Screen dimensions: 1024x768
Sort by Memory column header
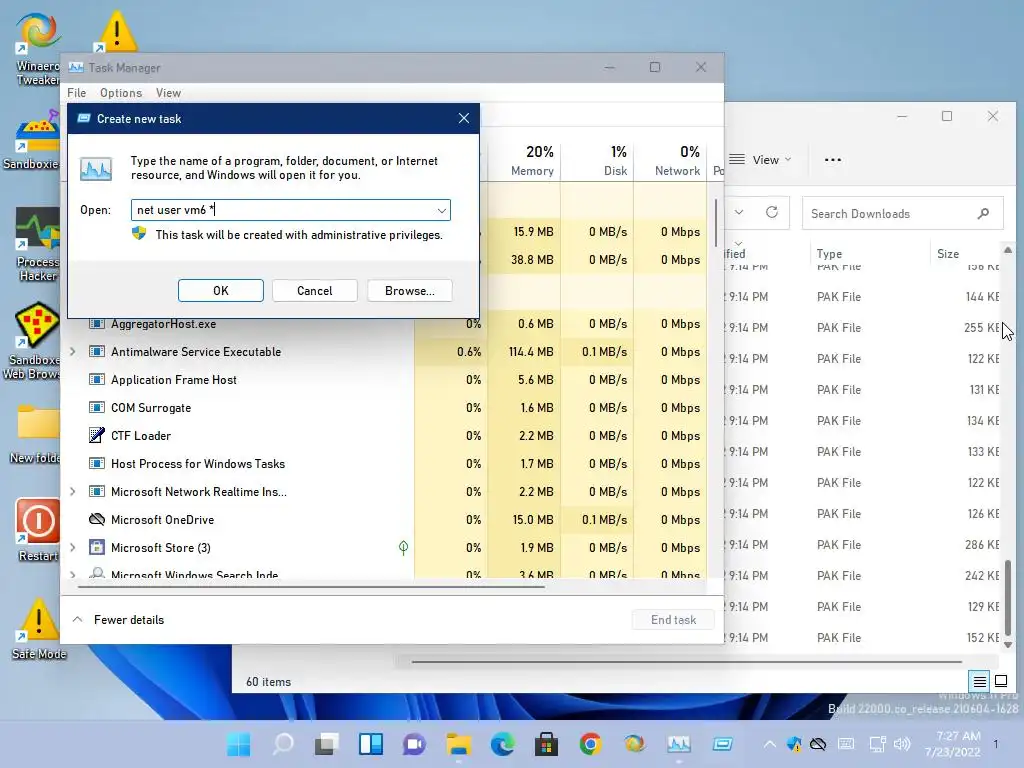point(524,160)
